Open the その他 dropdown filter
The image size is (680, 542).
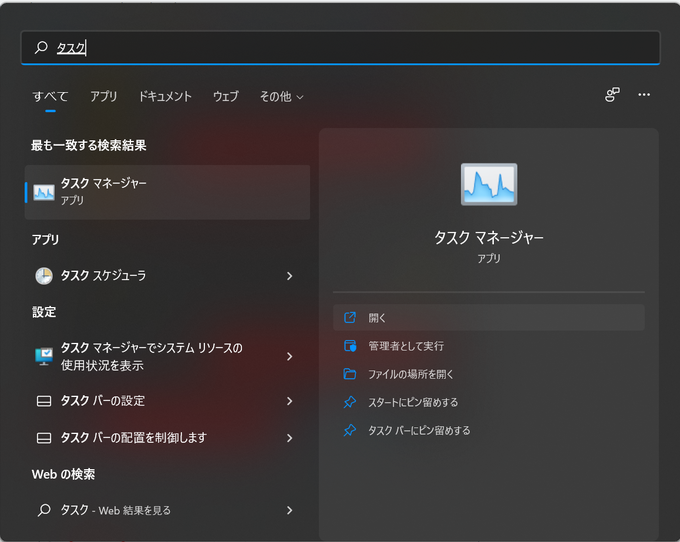click(x=281, y=96)
